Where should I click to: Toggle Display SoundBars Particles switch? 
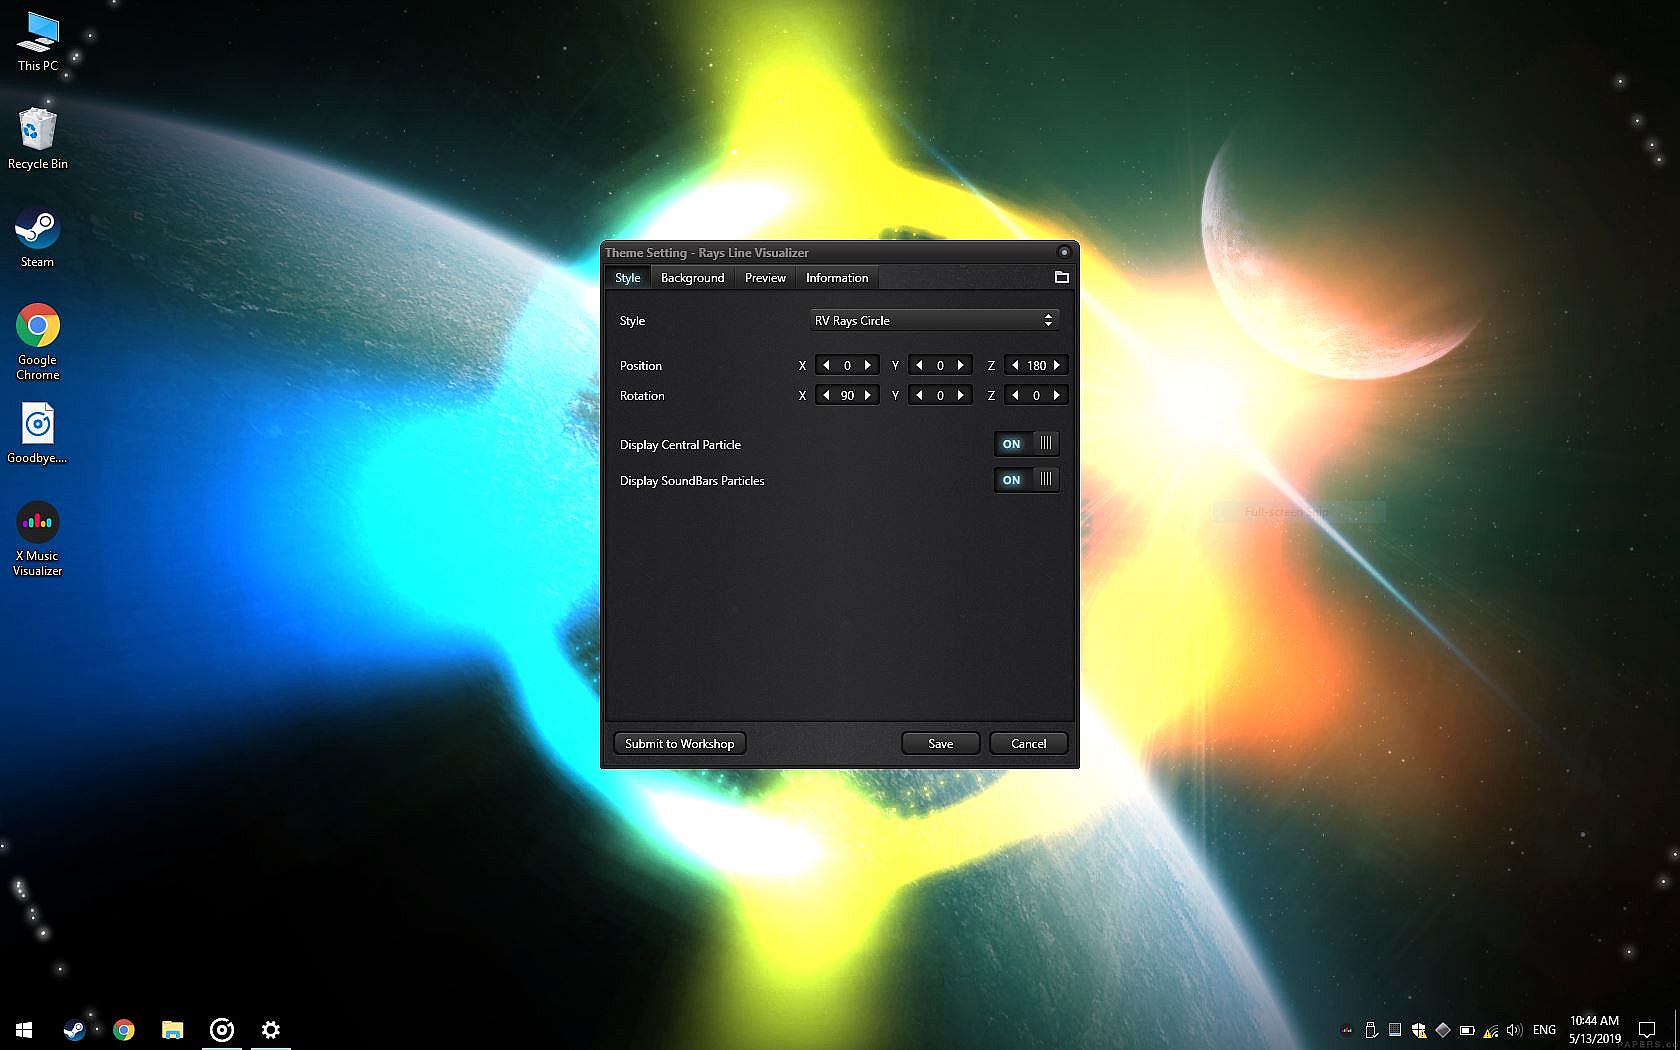tap(1026, 480)
